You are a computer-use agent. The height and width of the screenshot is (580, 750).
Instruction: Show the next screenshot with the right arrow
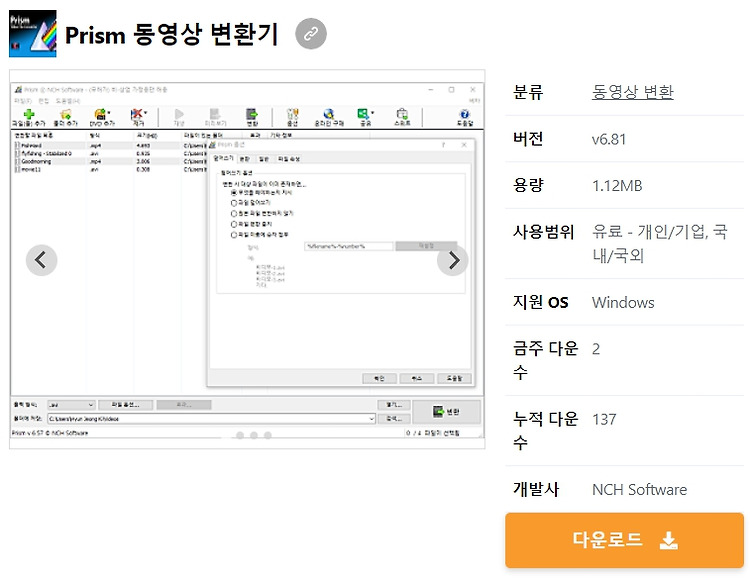pyautogui.click(x=453, y=260)
